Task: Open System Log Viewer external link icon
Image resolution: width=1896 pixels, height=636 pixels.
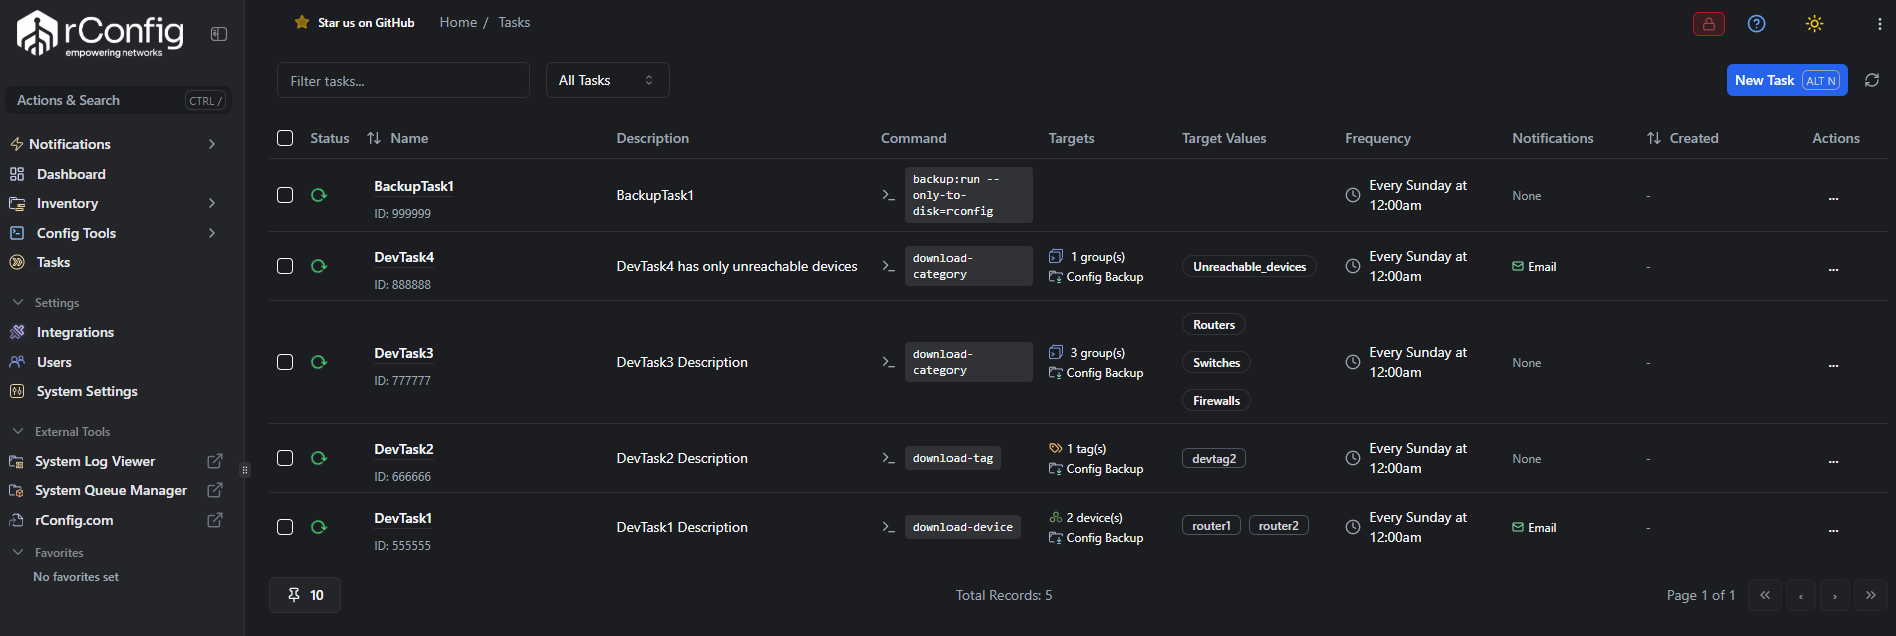Action: pyautogui.click(x=215, y=461)
